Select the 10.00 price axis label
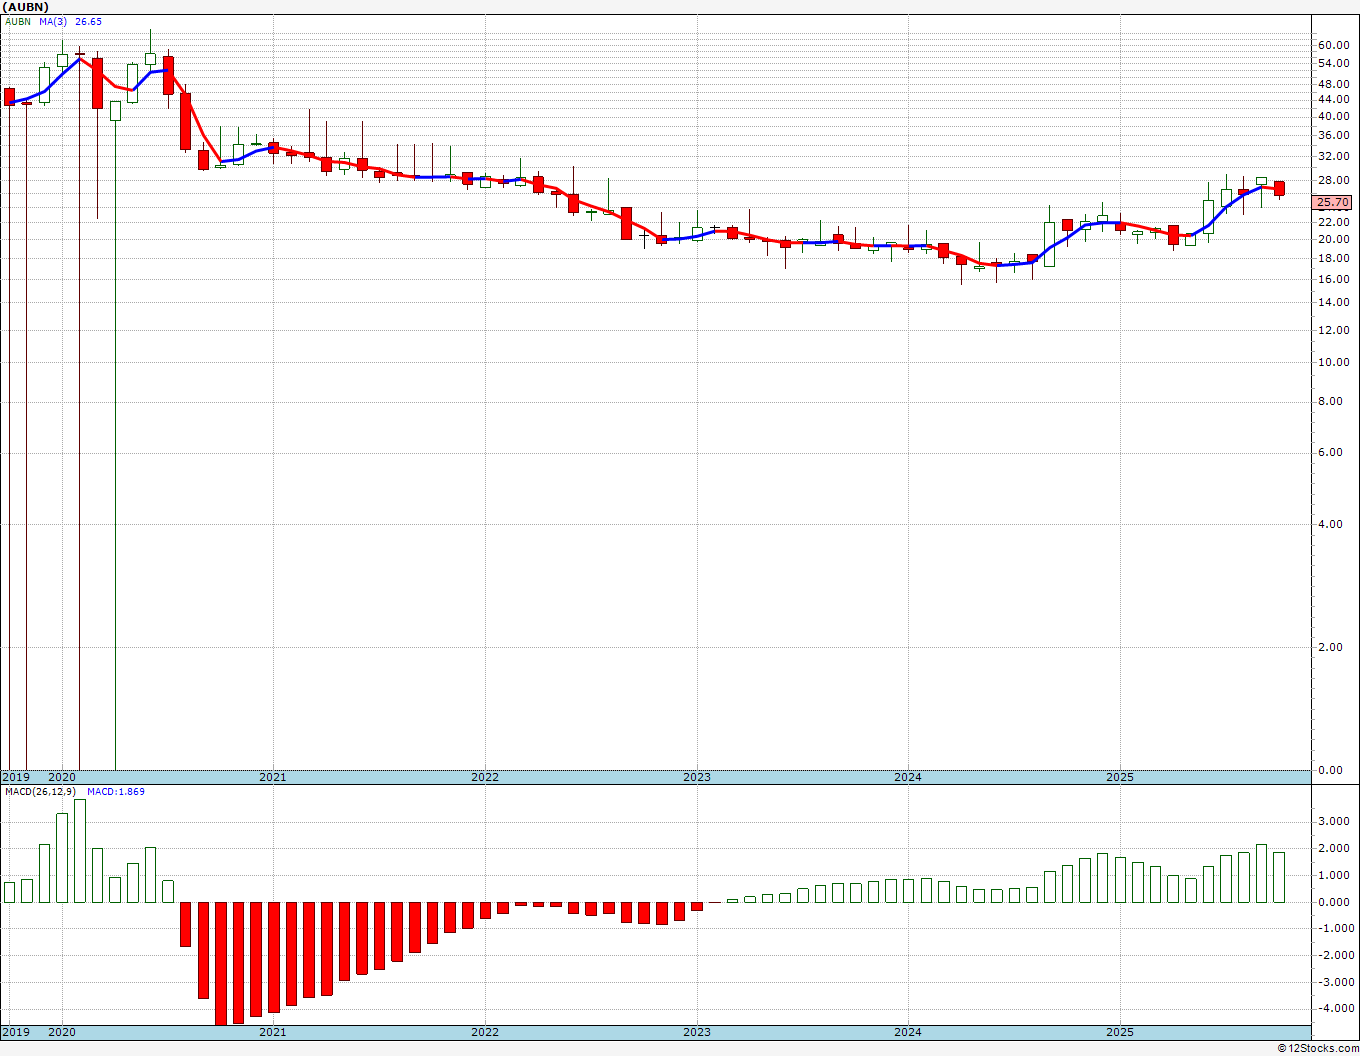The image size is (1360, 1056). [1333, 362]
